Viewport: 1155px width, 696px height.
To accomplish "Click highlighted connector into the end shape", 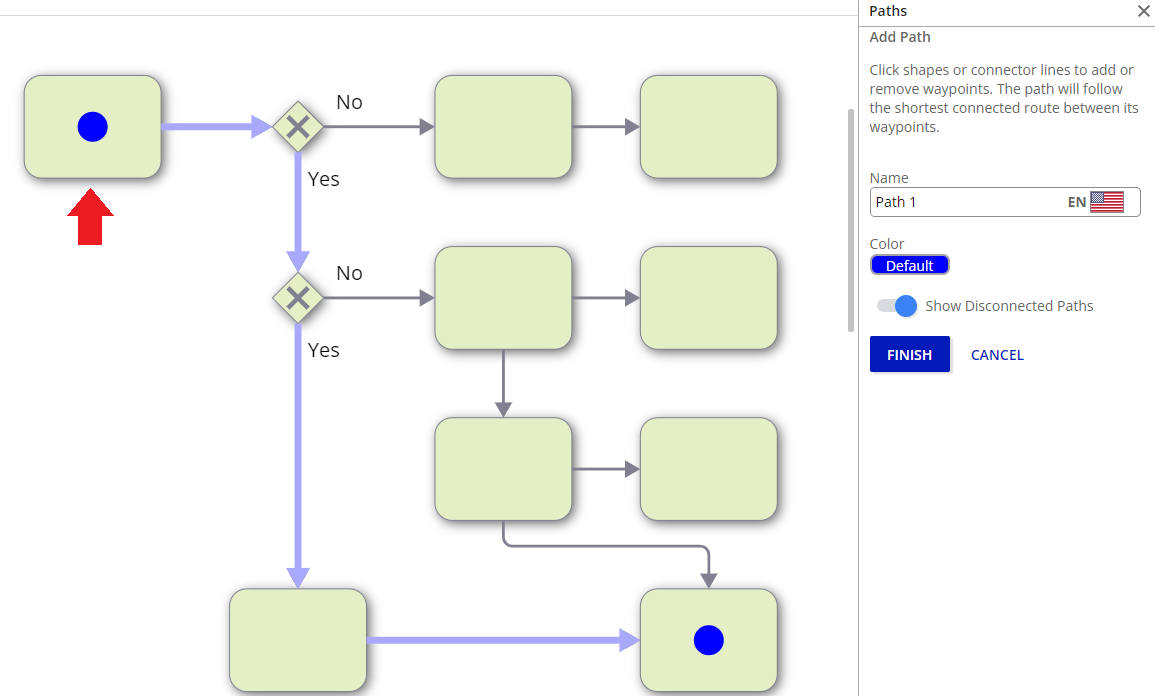I will pos(500,640).
